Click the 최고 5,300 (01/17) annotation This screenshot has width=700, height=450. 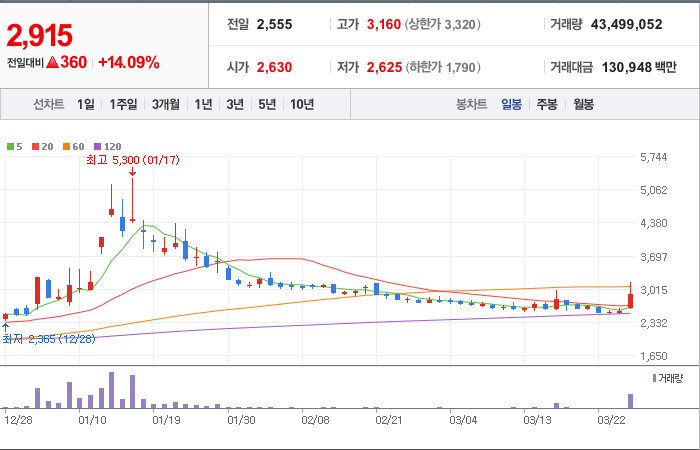[133, 160]
